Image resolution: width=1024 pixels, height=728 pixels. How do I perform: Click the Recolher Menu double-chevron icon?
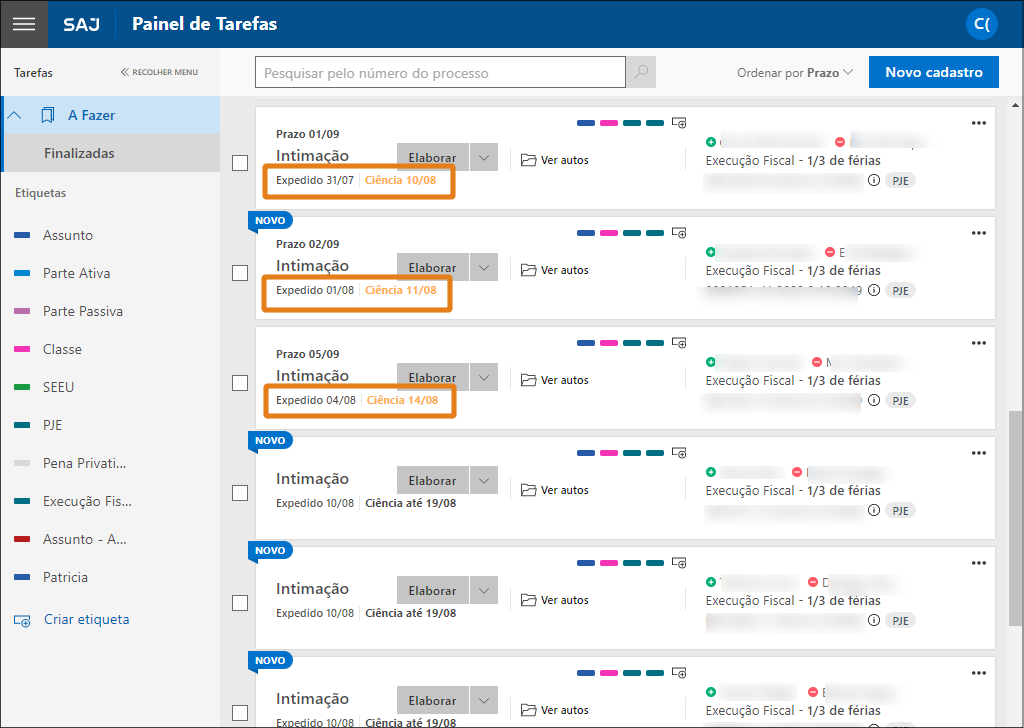[x=125, y=72]
